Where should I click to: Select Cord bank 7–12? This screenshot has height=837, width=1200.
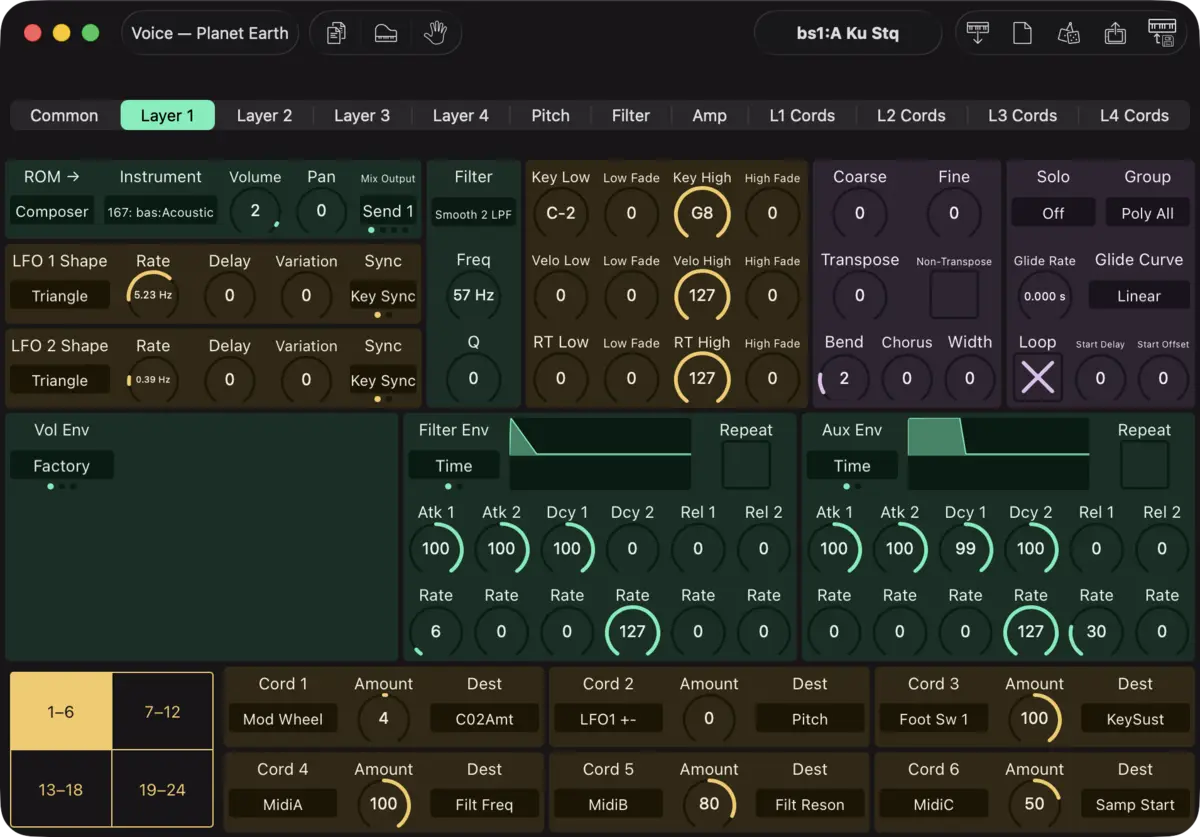click(x=162, y=712)
